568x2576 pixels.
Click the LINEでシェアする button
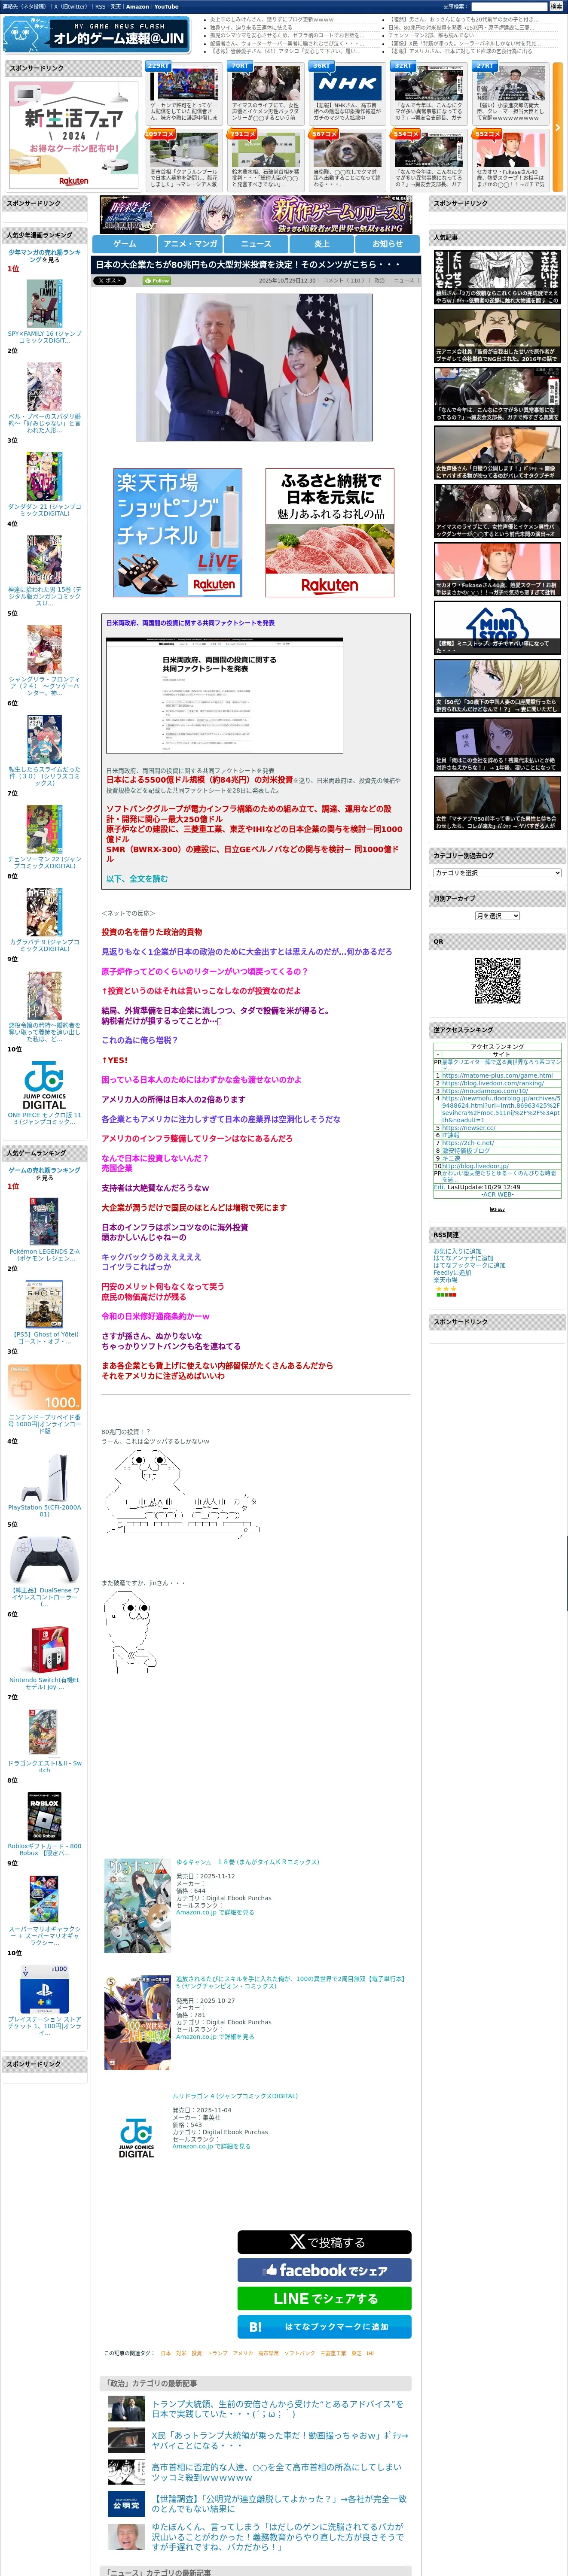point(324,2298)
